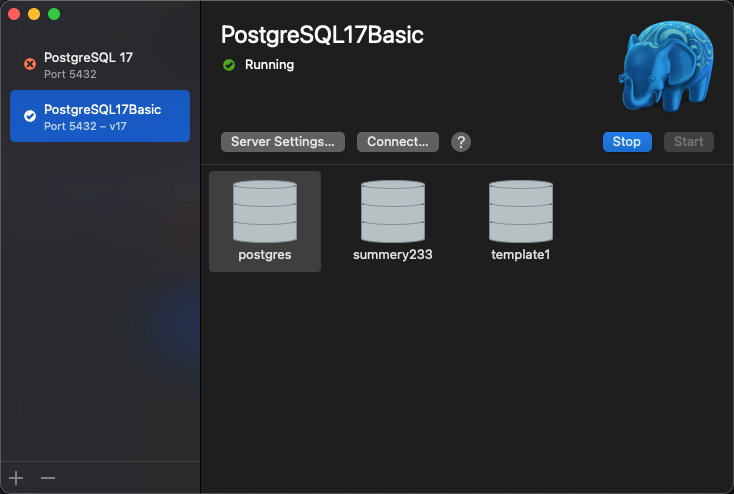Click the summery233 database label
734x494 pixels.
pyautogui.click(x=393, y=255)
